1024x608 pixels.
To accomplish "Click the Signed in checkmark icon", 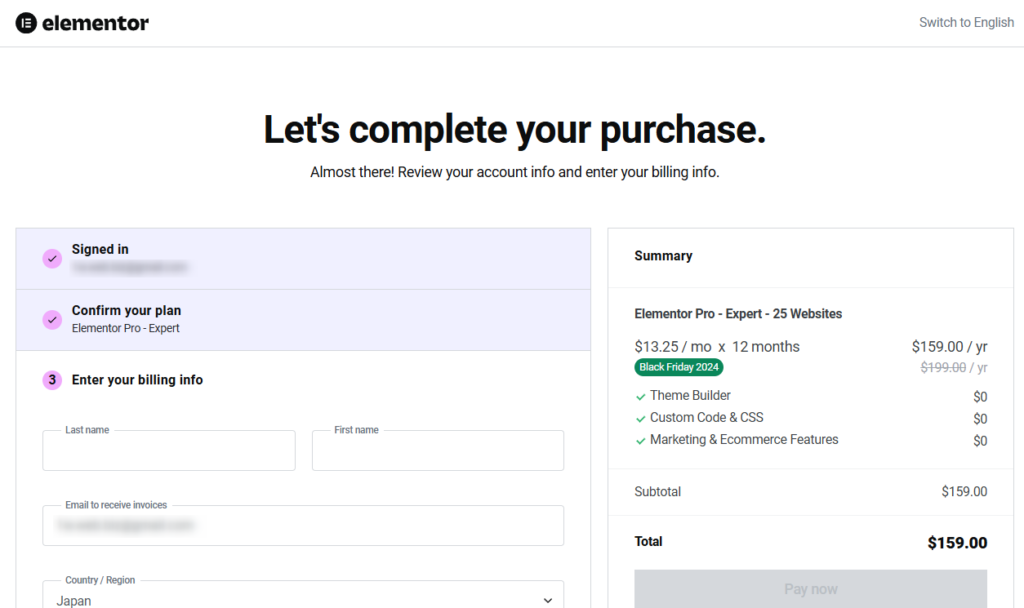I will pyautogui.click(x=52, y=259).
